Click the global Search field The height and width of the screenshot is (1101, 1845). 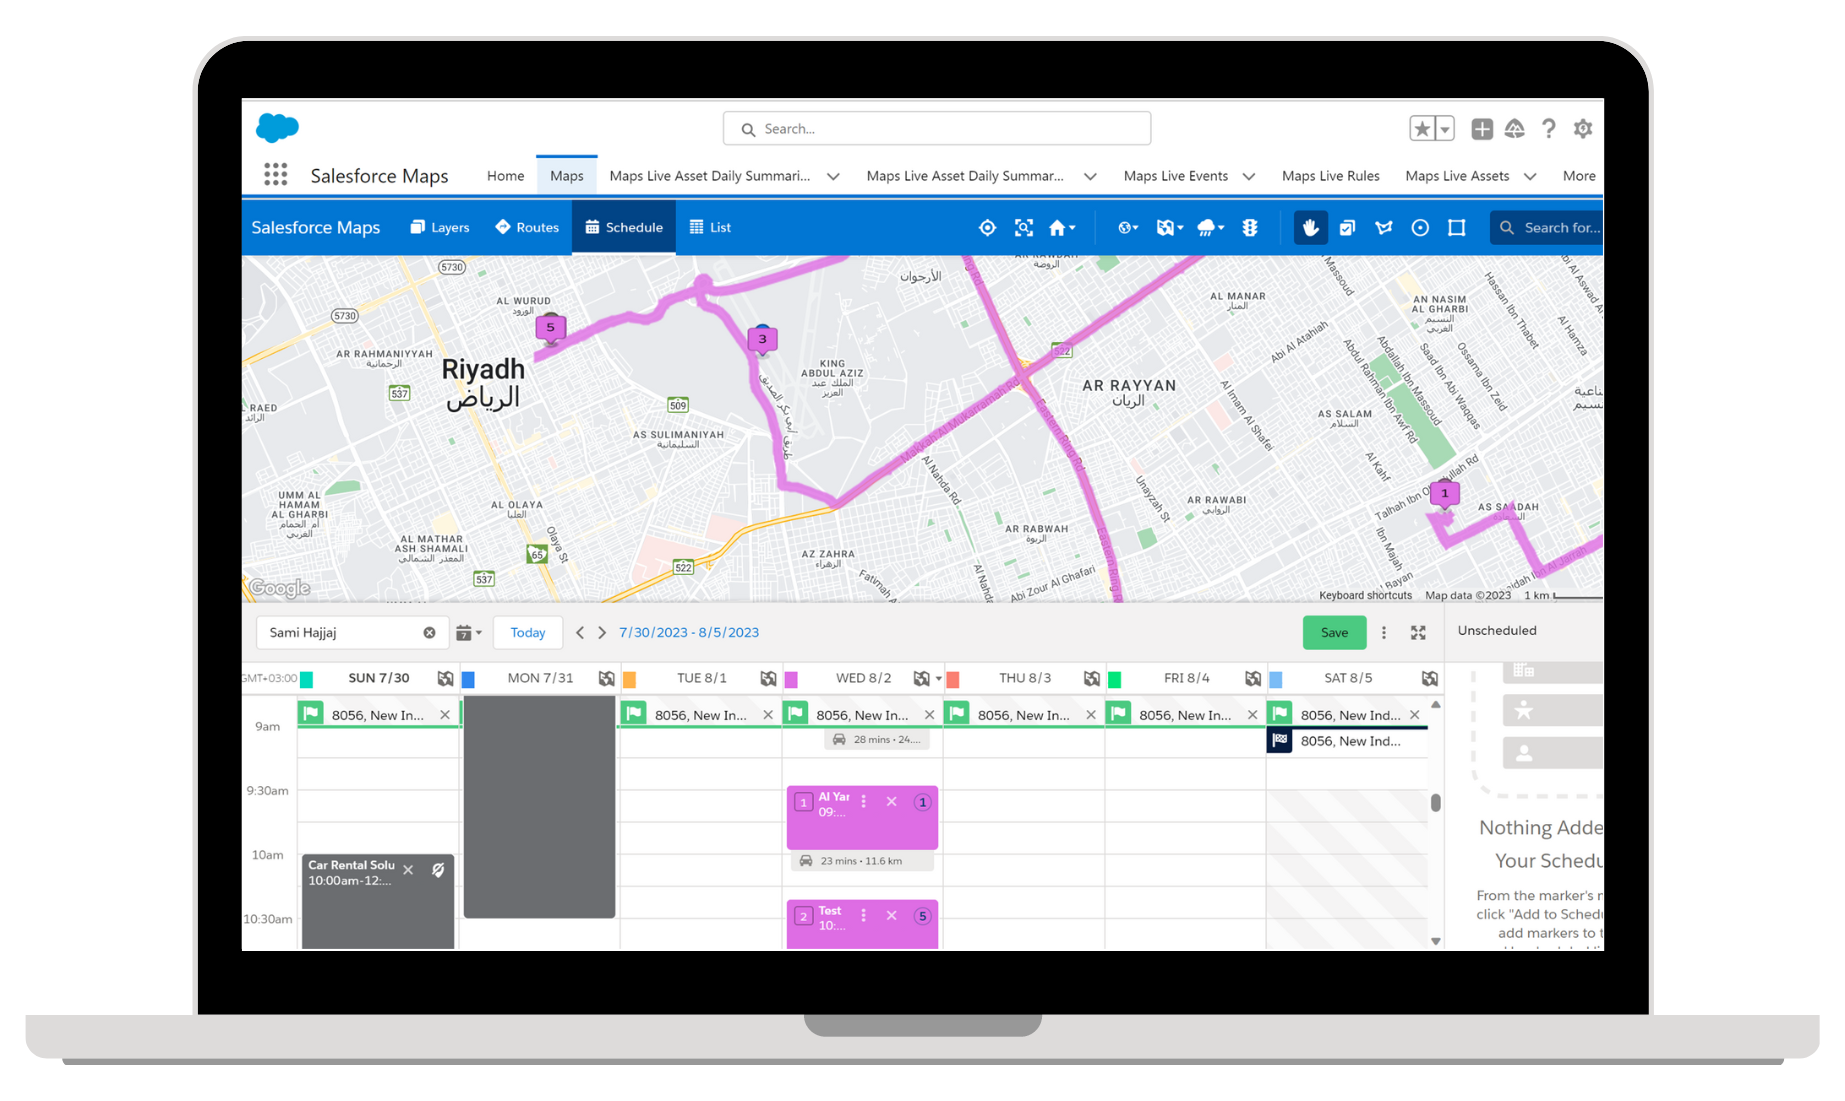(937, 129)
